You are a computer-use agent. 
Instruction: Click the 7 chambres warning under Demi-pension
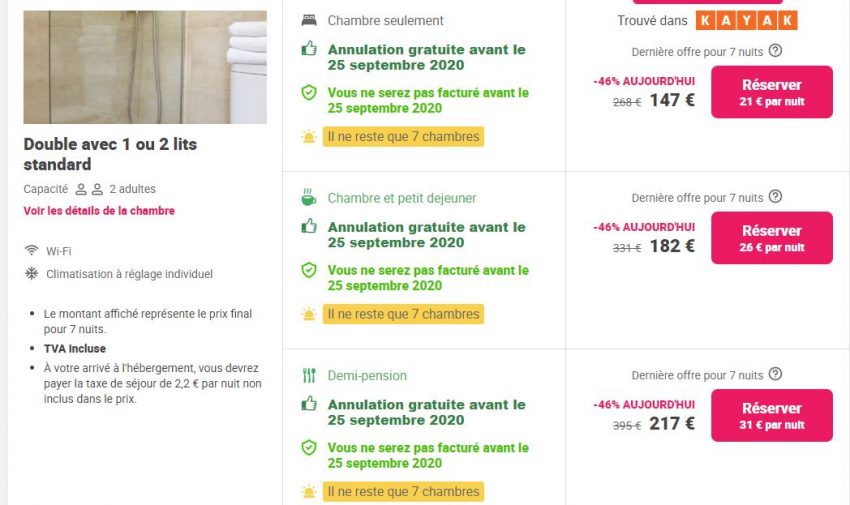point(403,492)
